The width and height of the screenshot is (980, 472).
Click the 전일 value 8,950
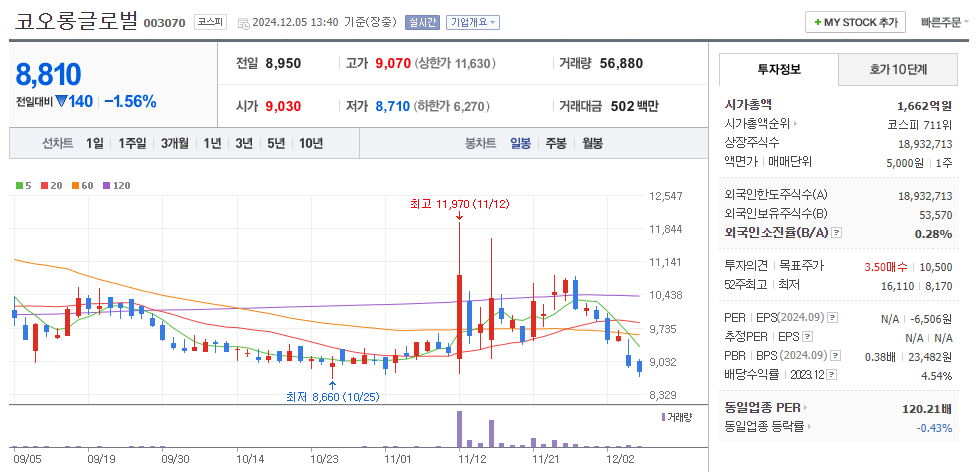pos(283,63)
